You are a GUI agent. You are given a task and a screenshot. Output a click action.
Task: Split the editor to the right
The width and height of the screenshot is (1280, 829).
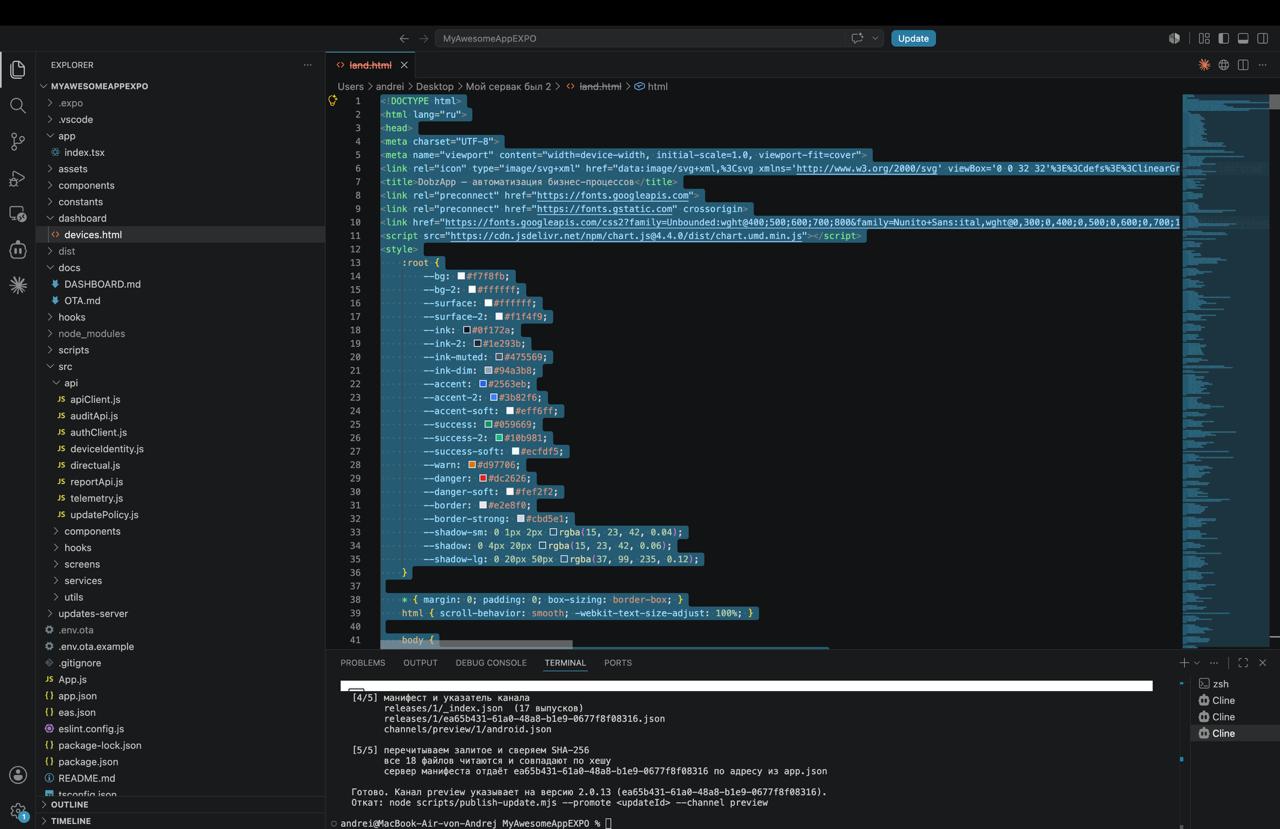(x=1243, y=65)
